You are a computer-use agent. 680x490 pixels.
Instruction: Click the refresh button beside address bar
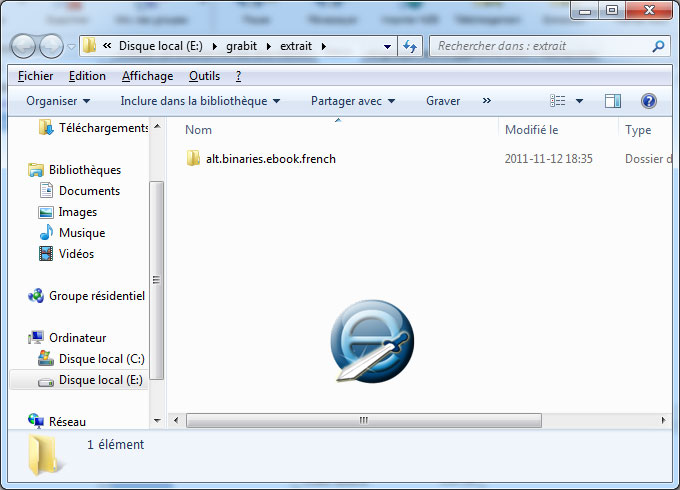click(x=410, y=46)
